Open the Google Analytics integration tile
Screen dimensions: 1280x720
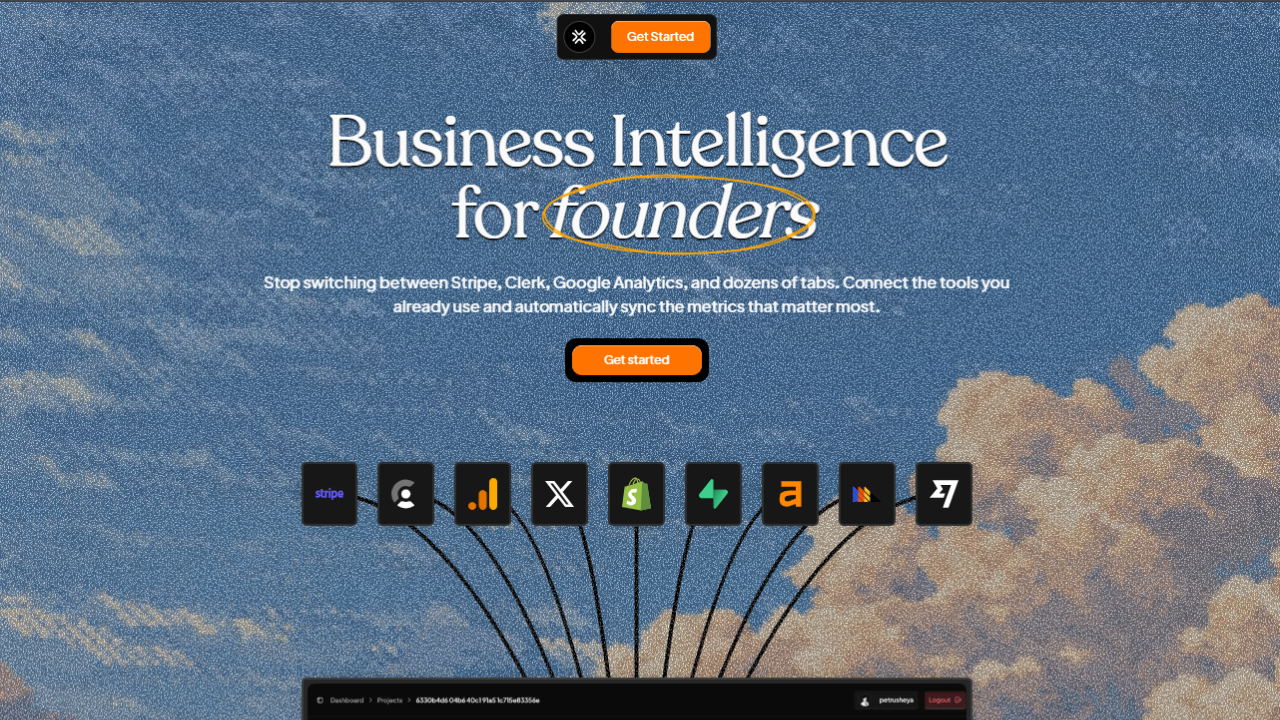483,494
